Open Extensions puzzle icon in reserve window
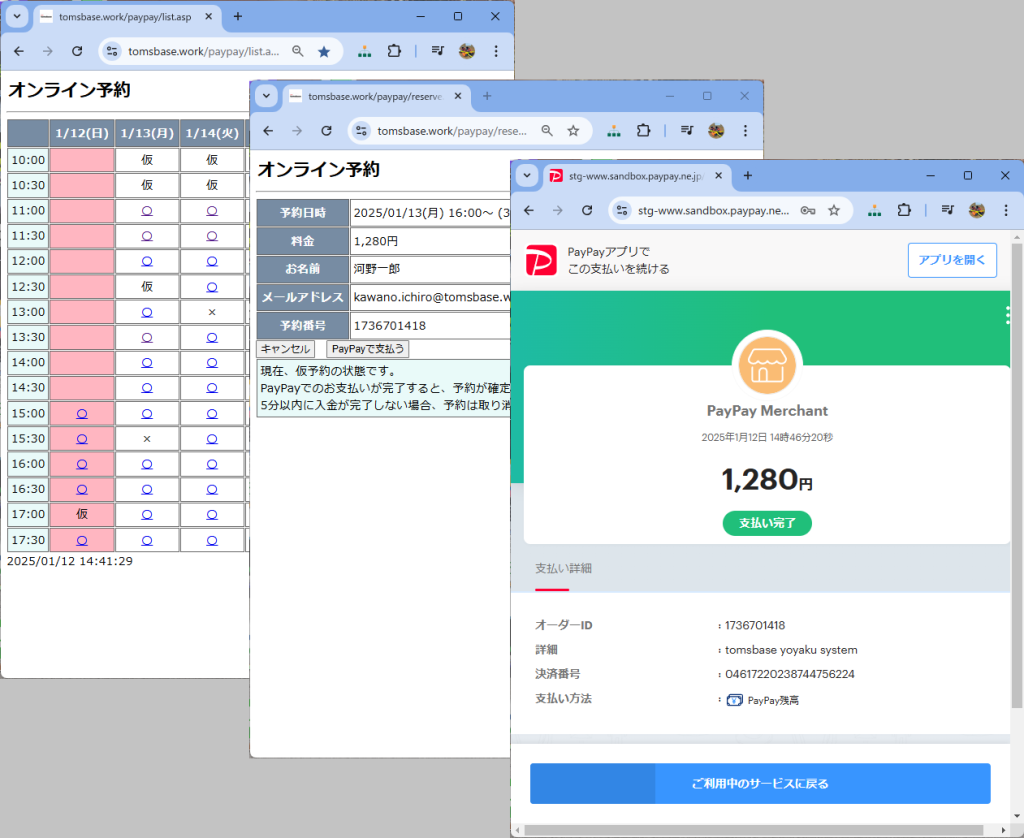The image size is (1024, 838). click(643, 131)
